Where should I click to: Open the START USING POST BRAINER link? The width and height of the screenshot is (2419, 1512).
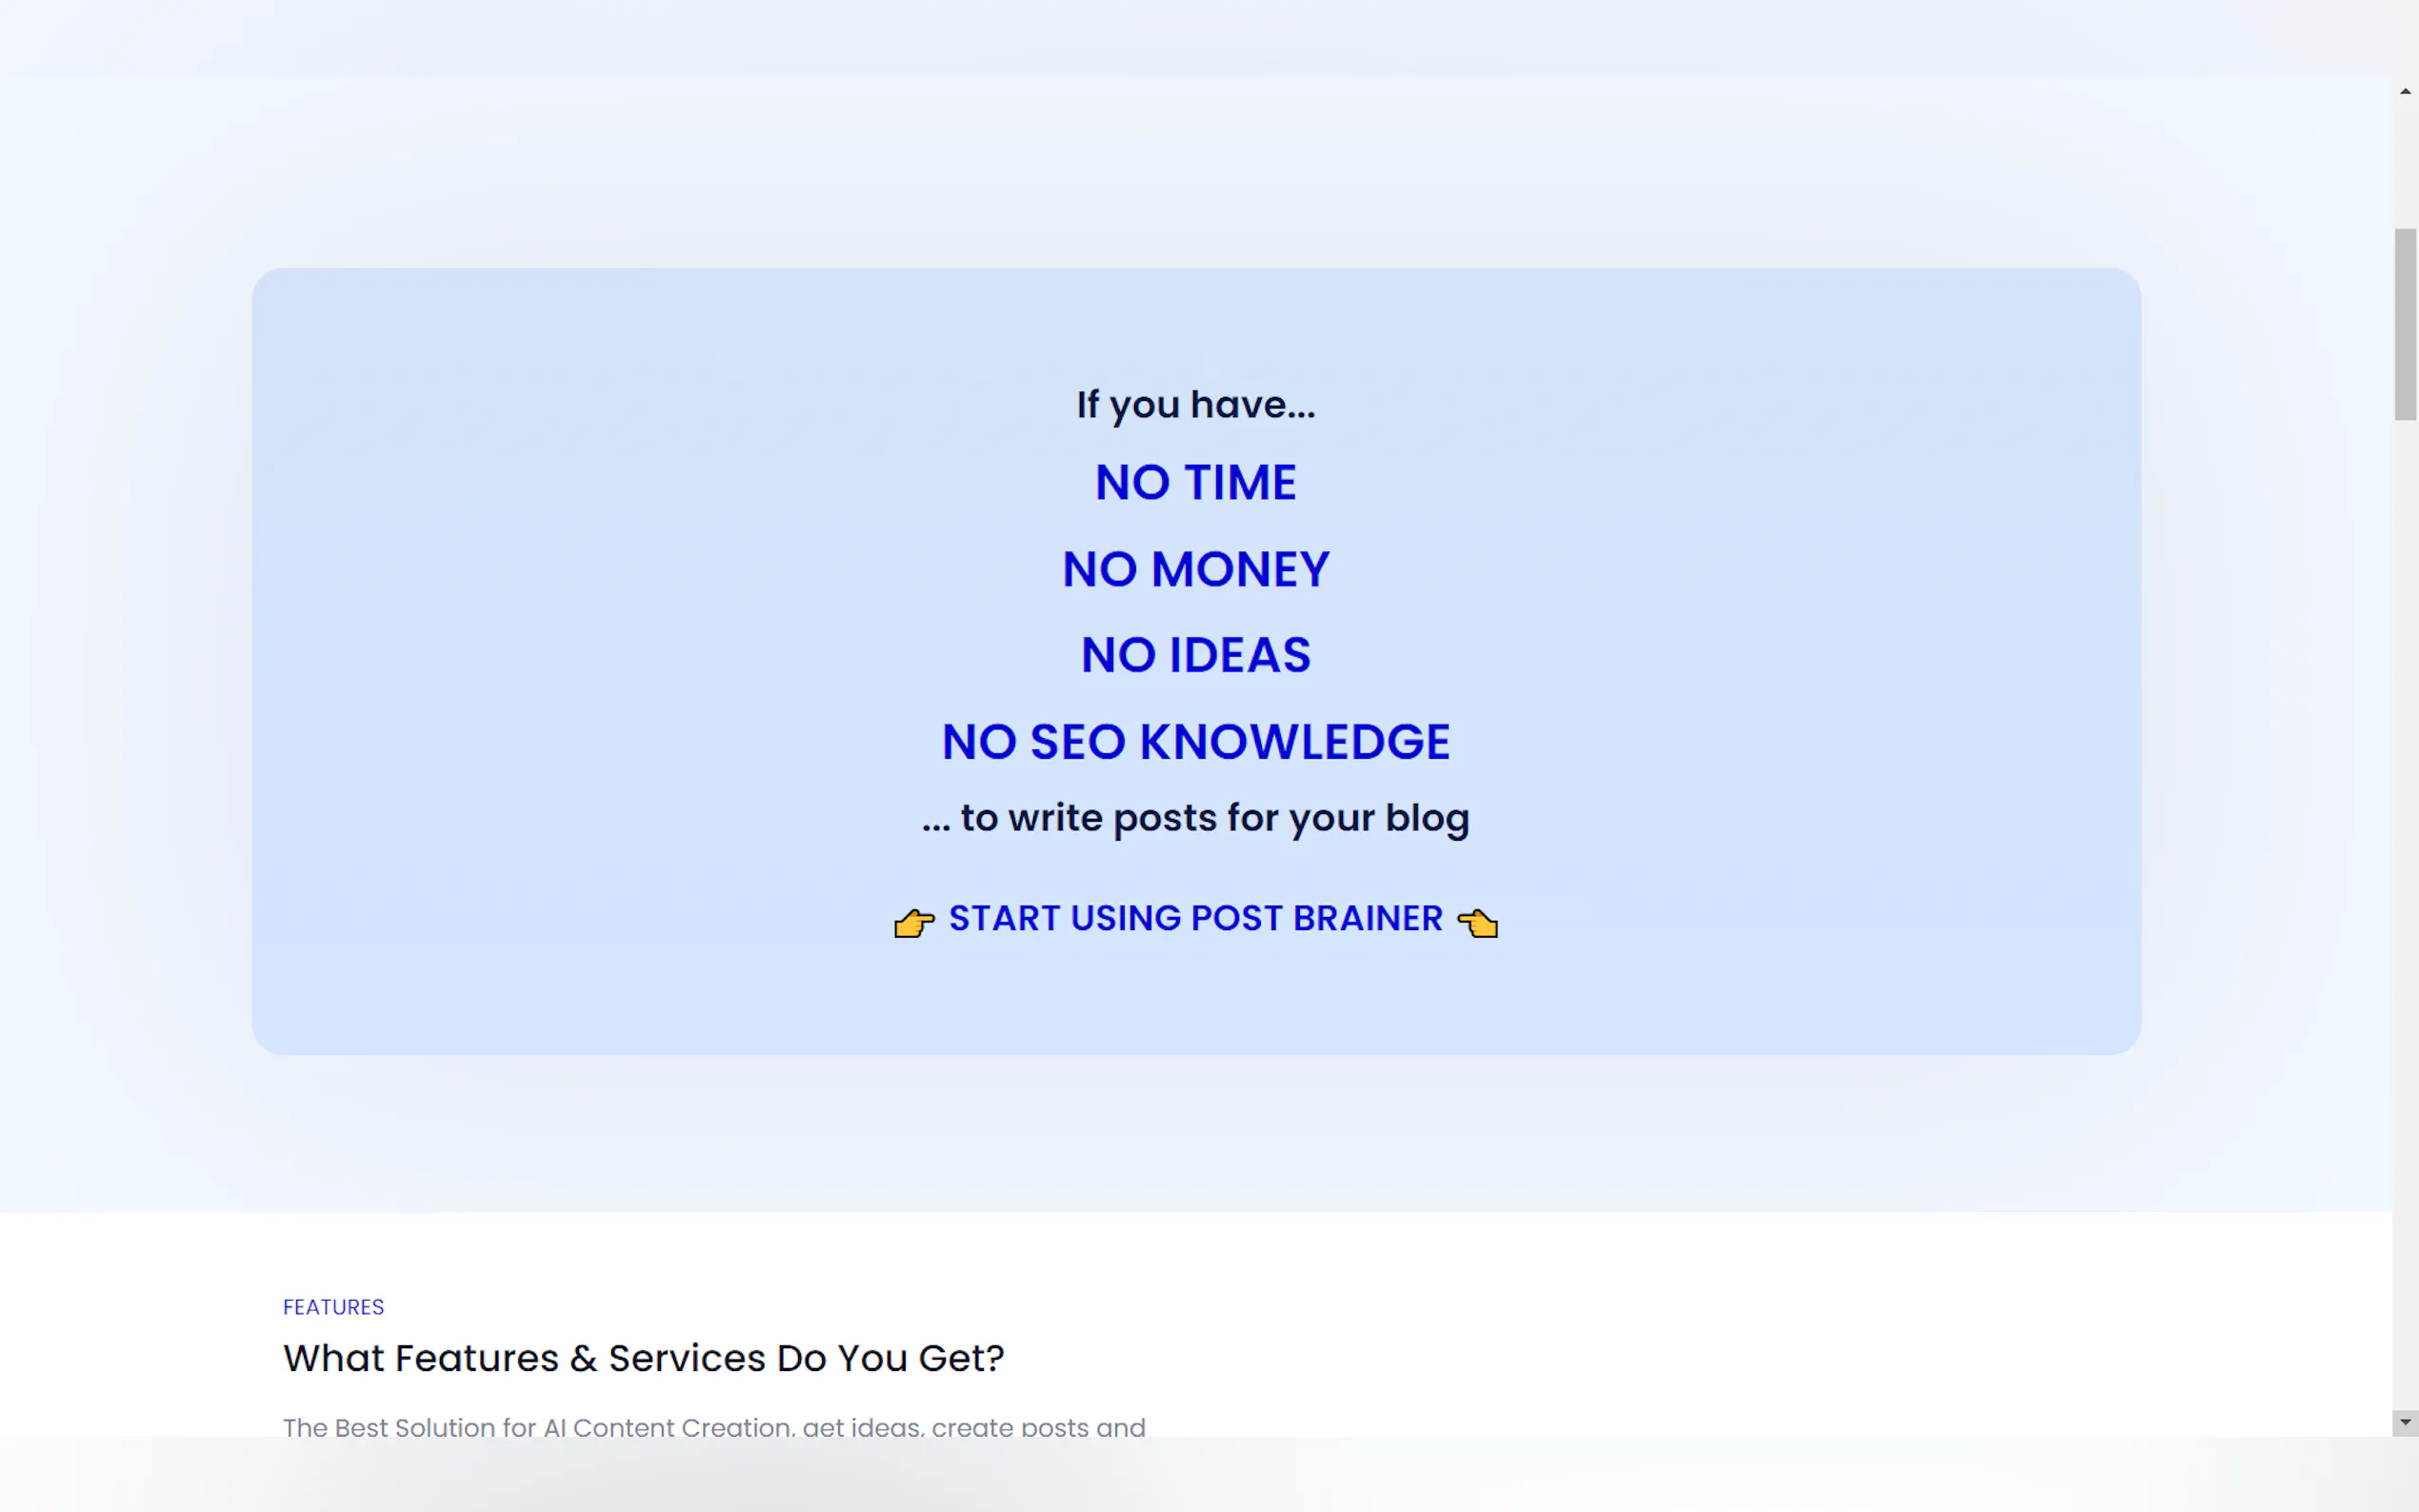tap(1195, 918)
